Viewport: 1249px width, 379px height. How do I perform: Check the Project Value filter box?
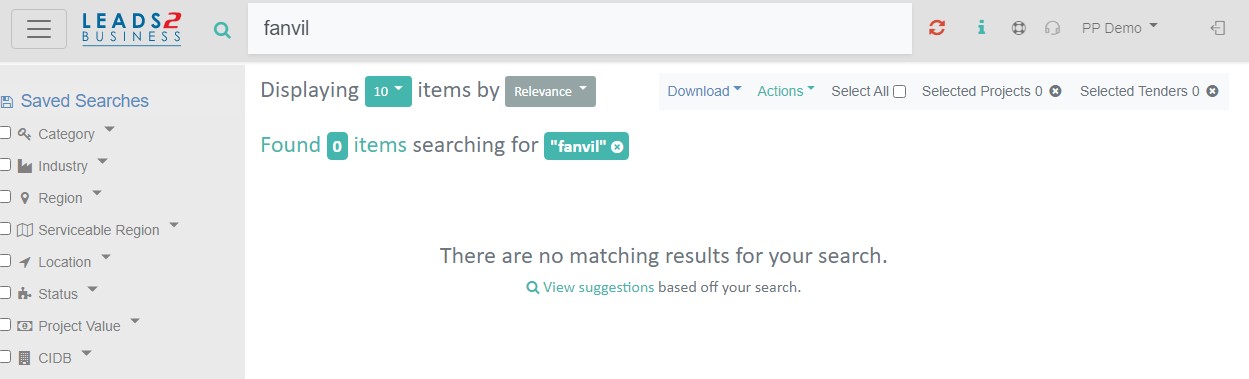click(x=5, y=325)
